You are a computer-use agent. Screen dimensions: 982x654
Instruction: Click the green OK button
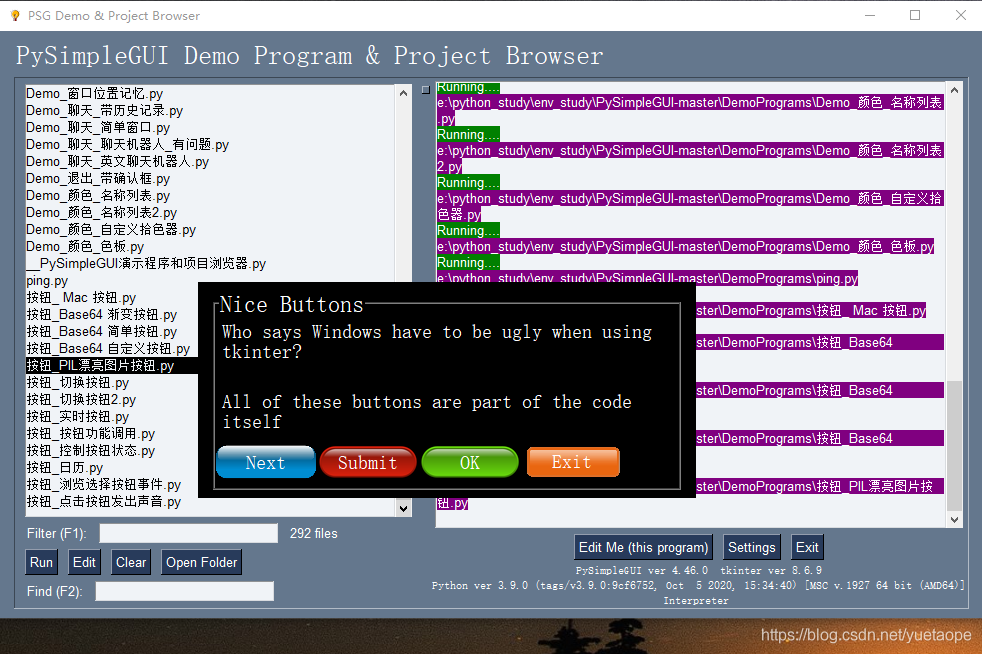(470, 462)
